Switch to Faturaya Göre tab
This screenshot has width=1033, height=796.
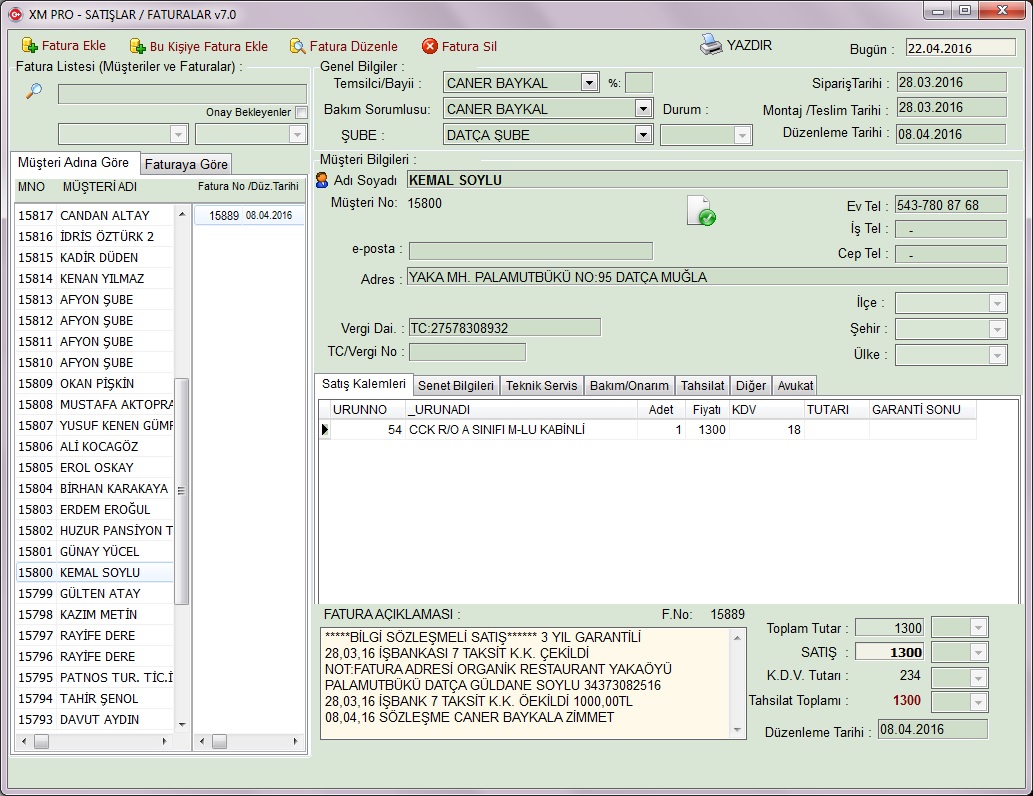point(186,164)
